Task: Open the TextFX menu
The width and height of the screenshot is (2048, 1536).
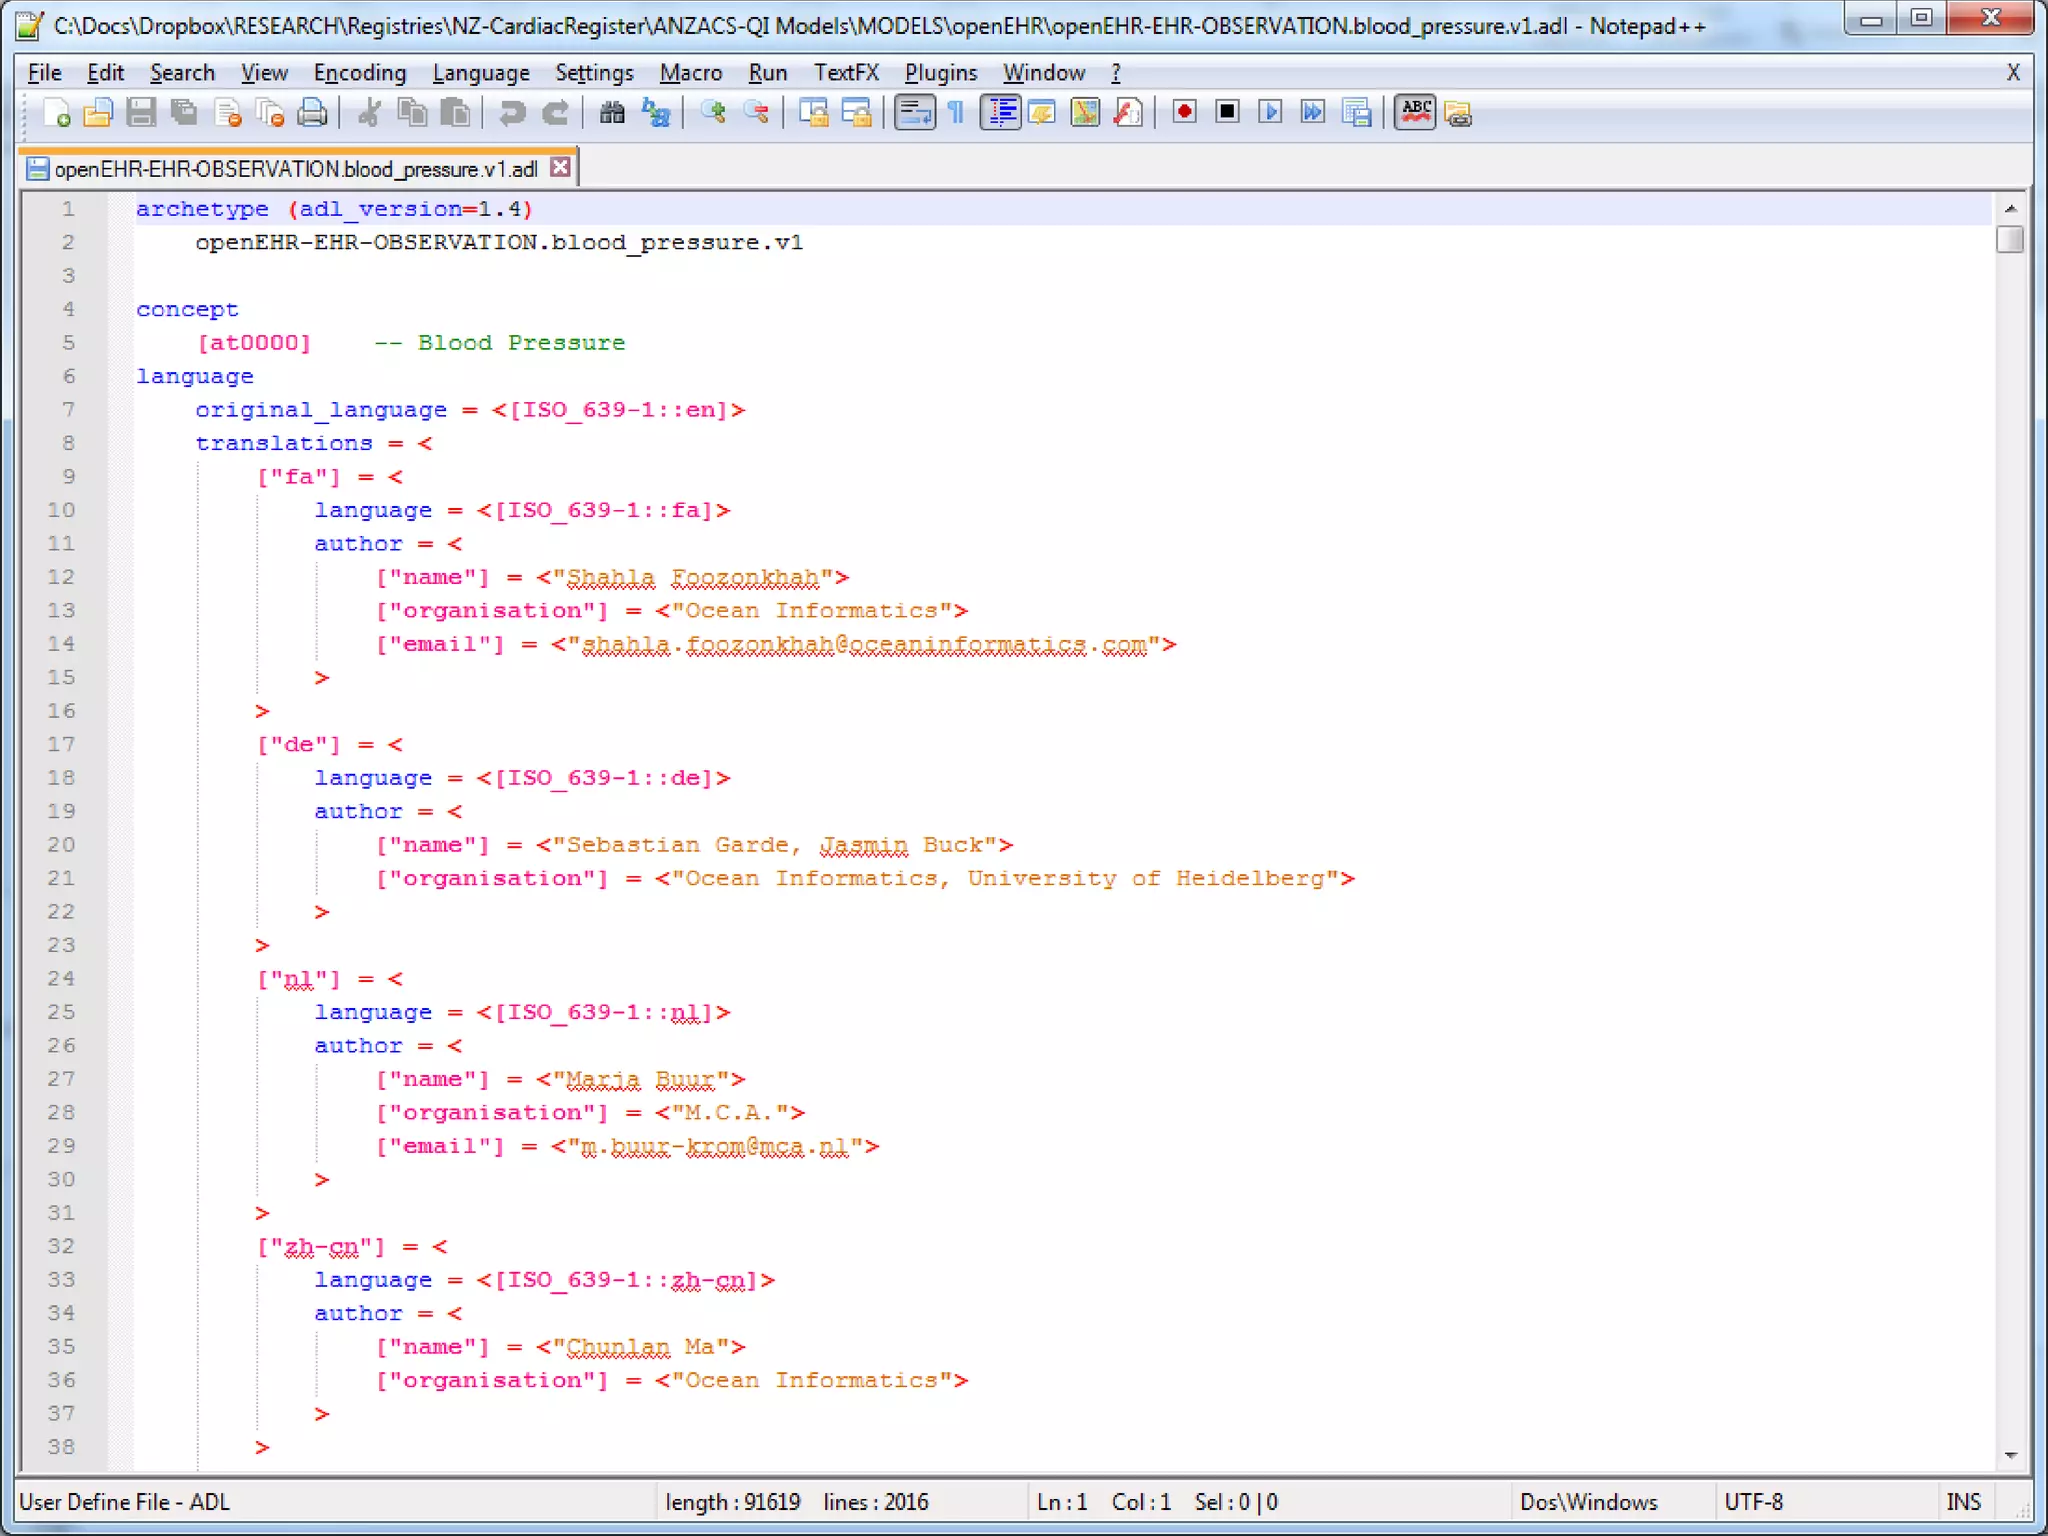Action: point(846,73)
